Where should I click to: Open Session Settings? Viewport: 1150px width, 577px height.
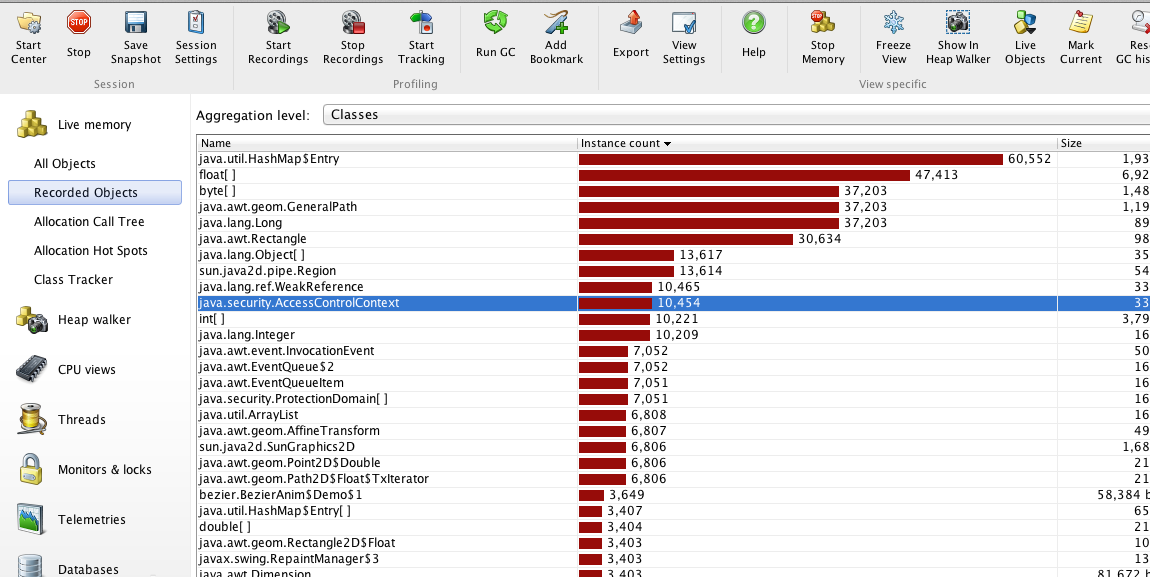pos(196,37)
